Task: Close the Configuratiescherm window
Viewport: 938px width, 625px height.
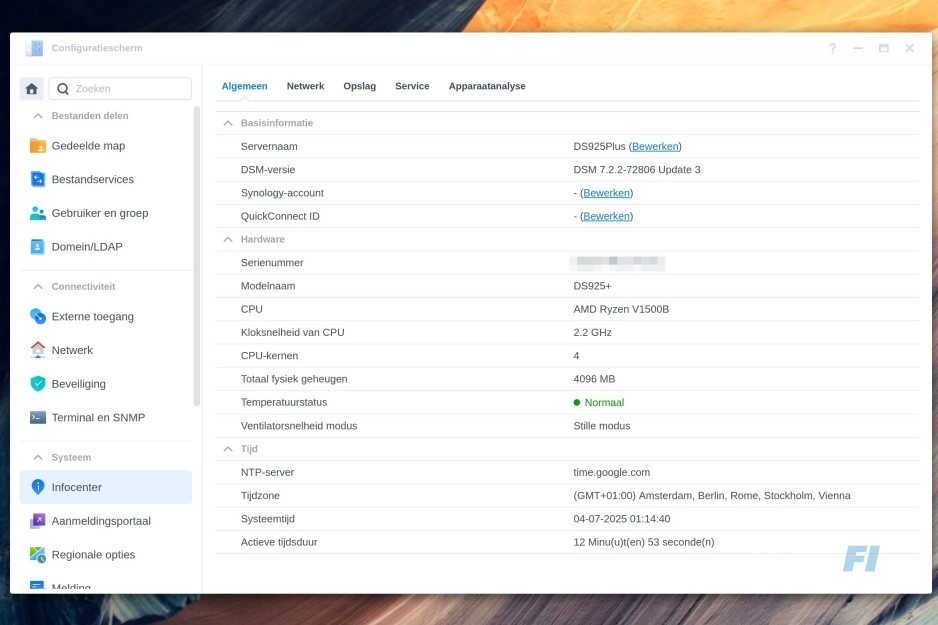Action: point(909,48)
